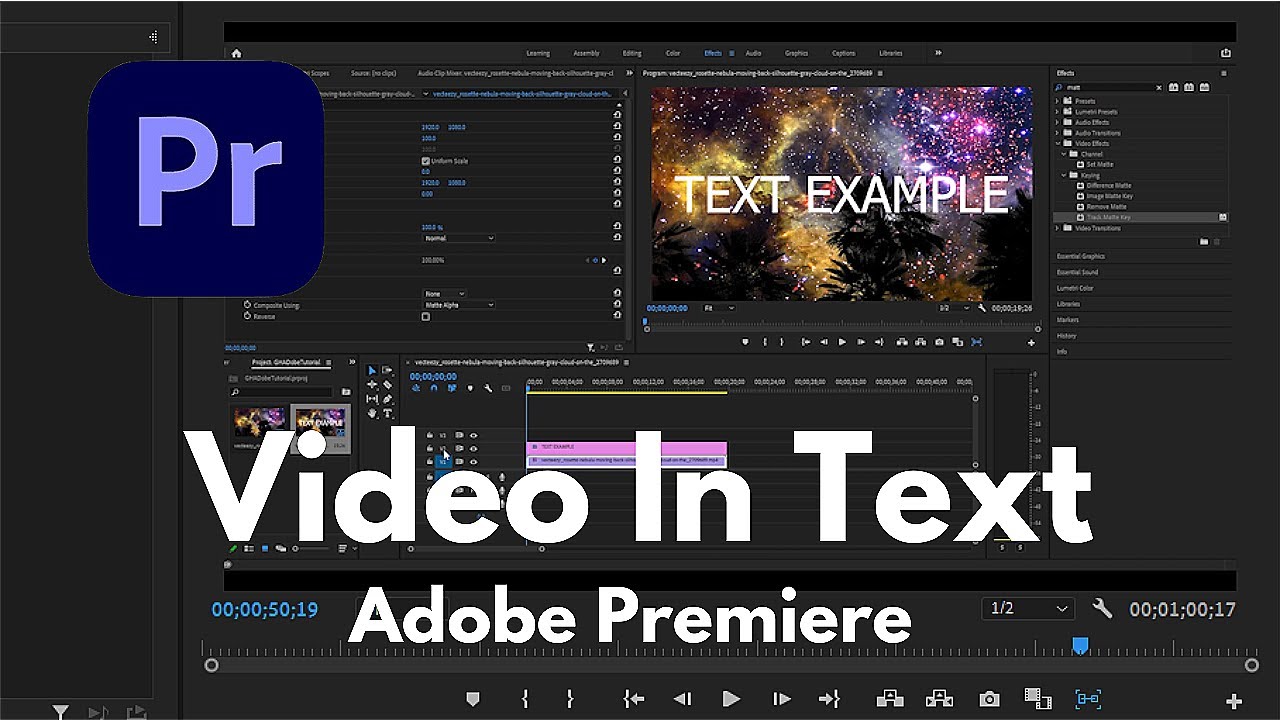Select the Set Matte effect

(x=1100, y=164)
